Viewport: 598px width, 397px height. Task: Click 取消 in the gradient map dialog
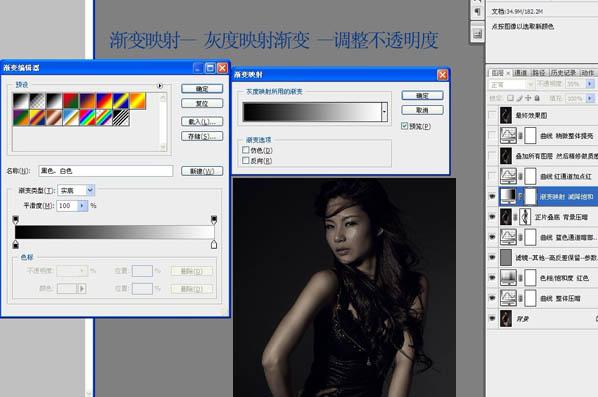422,110
